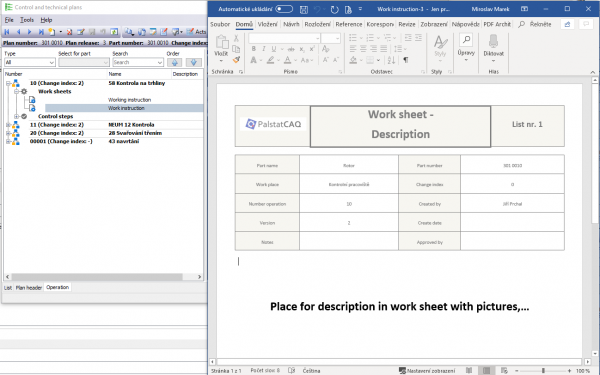Switch to List tab at bottom
600x375 pixels.
(x=8, y=288)
